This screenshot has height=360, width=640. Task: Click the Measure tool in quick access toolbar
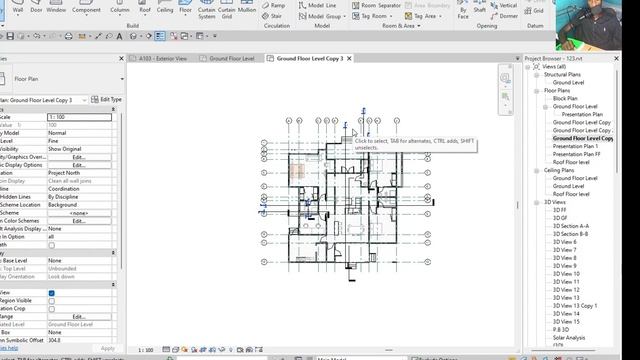tap(82, 36)
